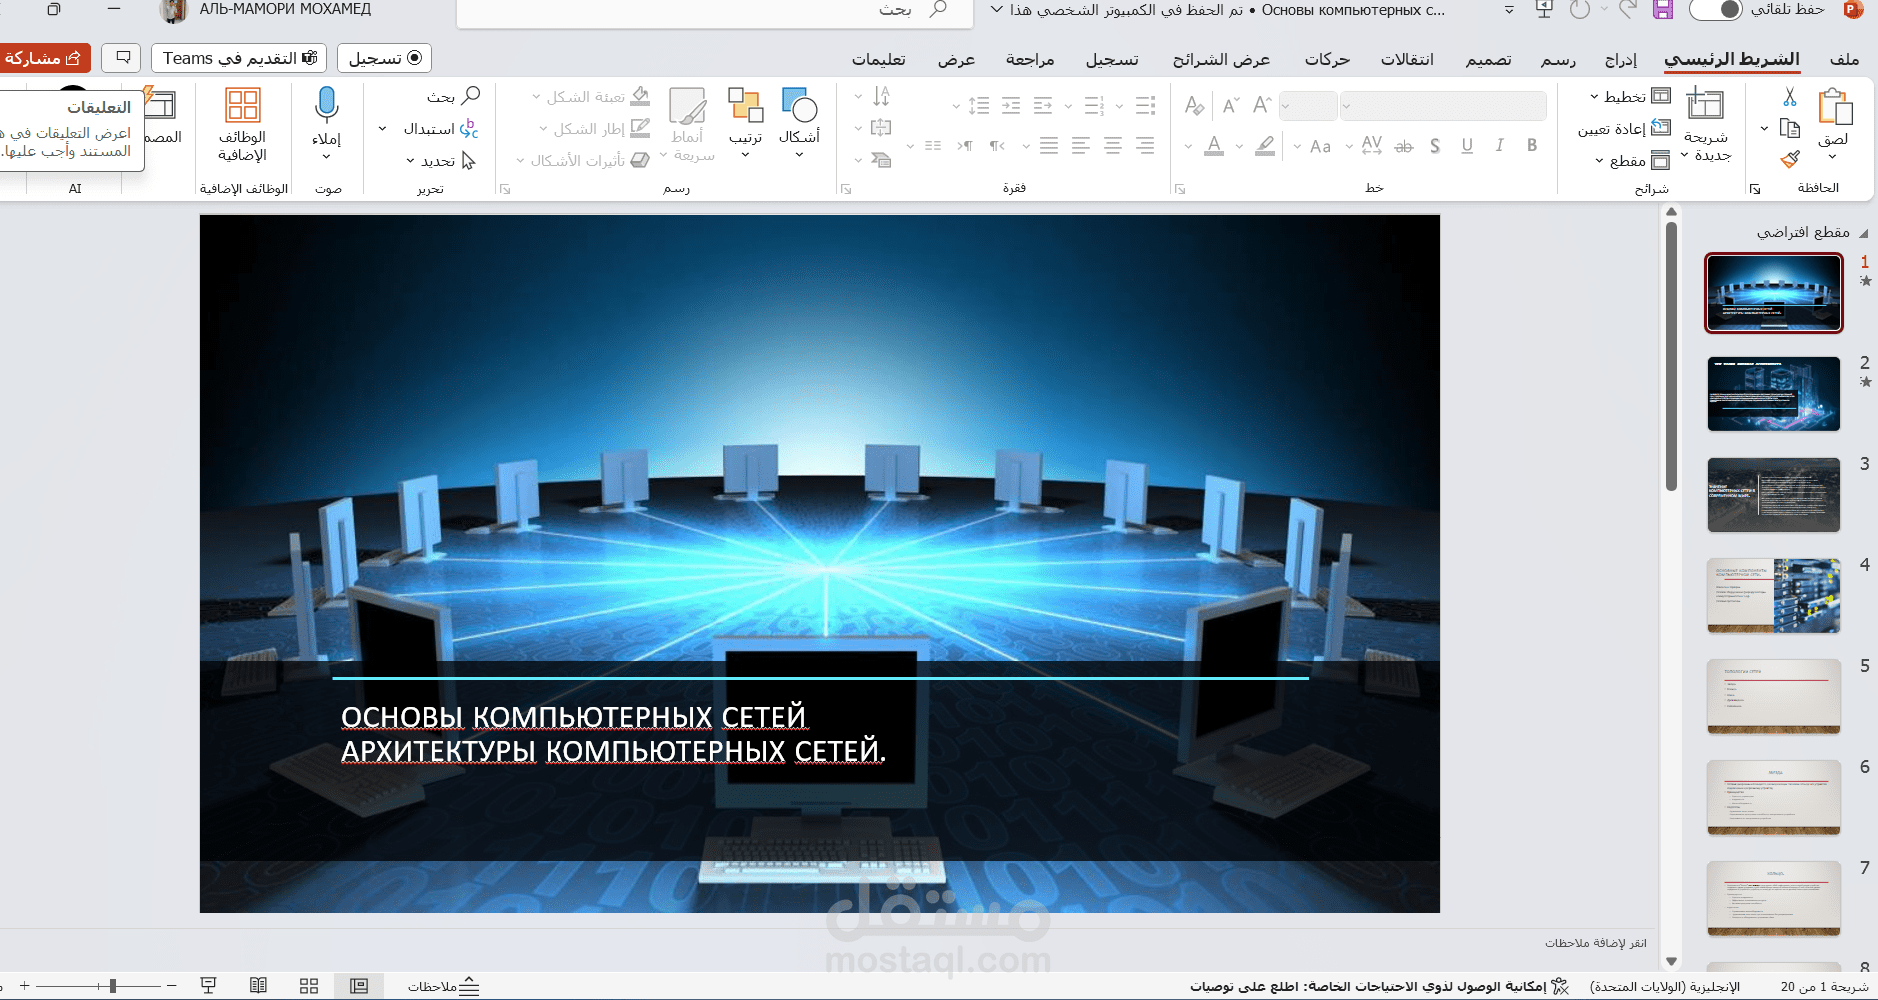Add a New Slide (شريحة جديدة) icon
Viewport: 1878px width, 1000px height.
click(x=1705, y=104)
